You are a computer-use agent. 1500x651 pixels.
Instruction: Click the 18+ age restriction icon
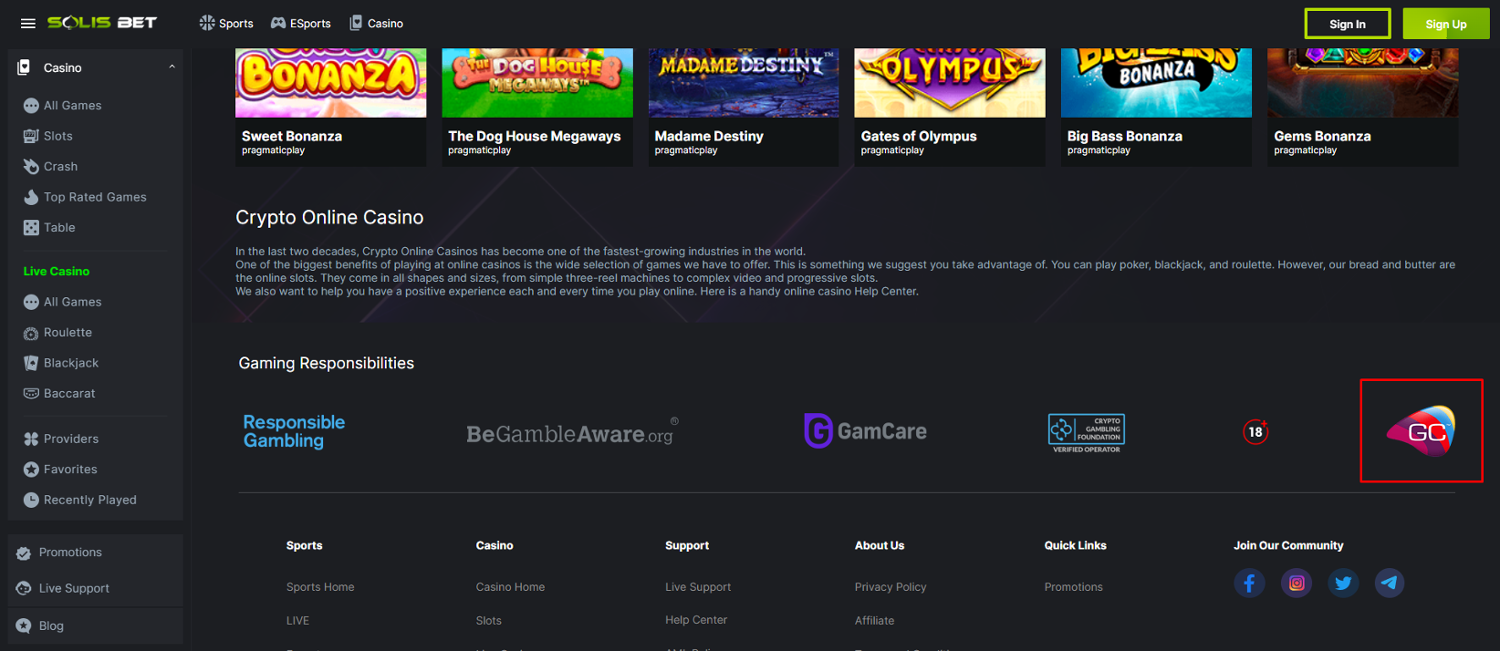[x=1255, y=432]
